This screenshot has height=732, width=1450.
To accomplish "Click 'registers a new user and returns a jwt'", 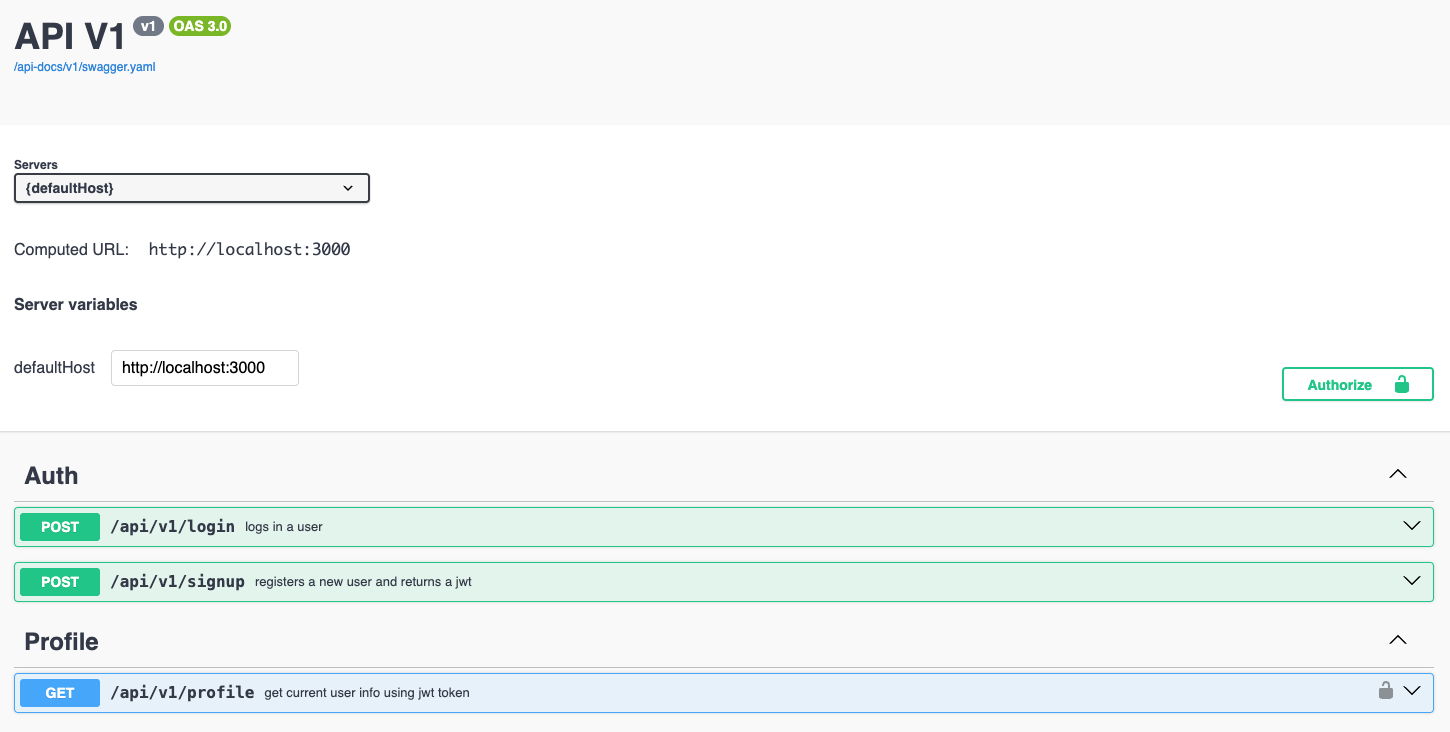I will pyautogui.click(x=363, y=582).
